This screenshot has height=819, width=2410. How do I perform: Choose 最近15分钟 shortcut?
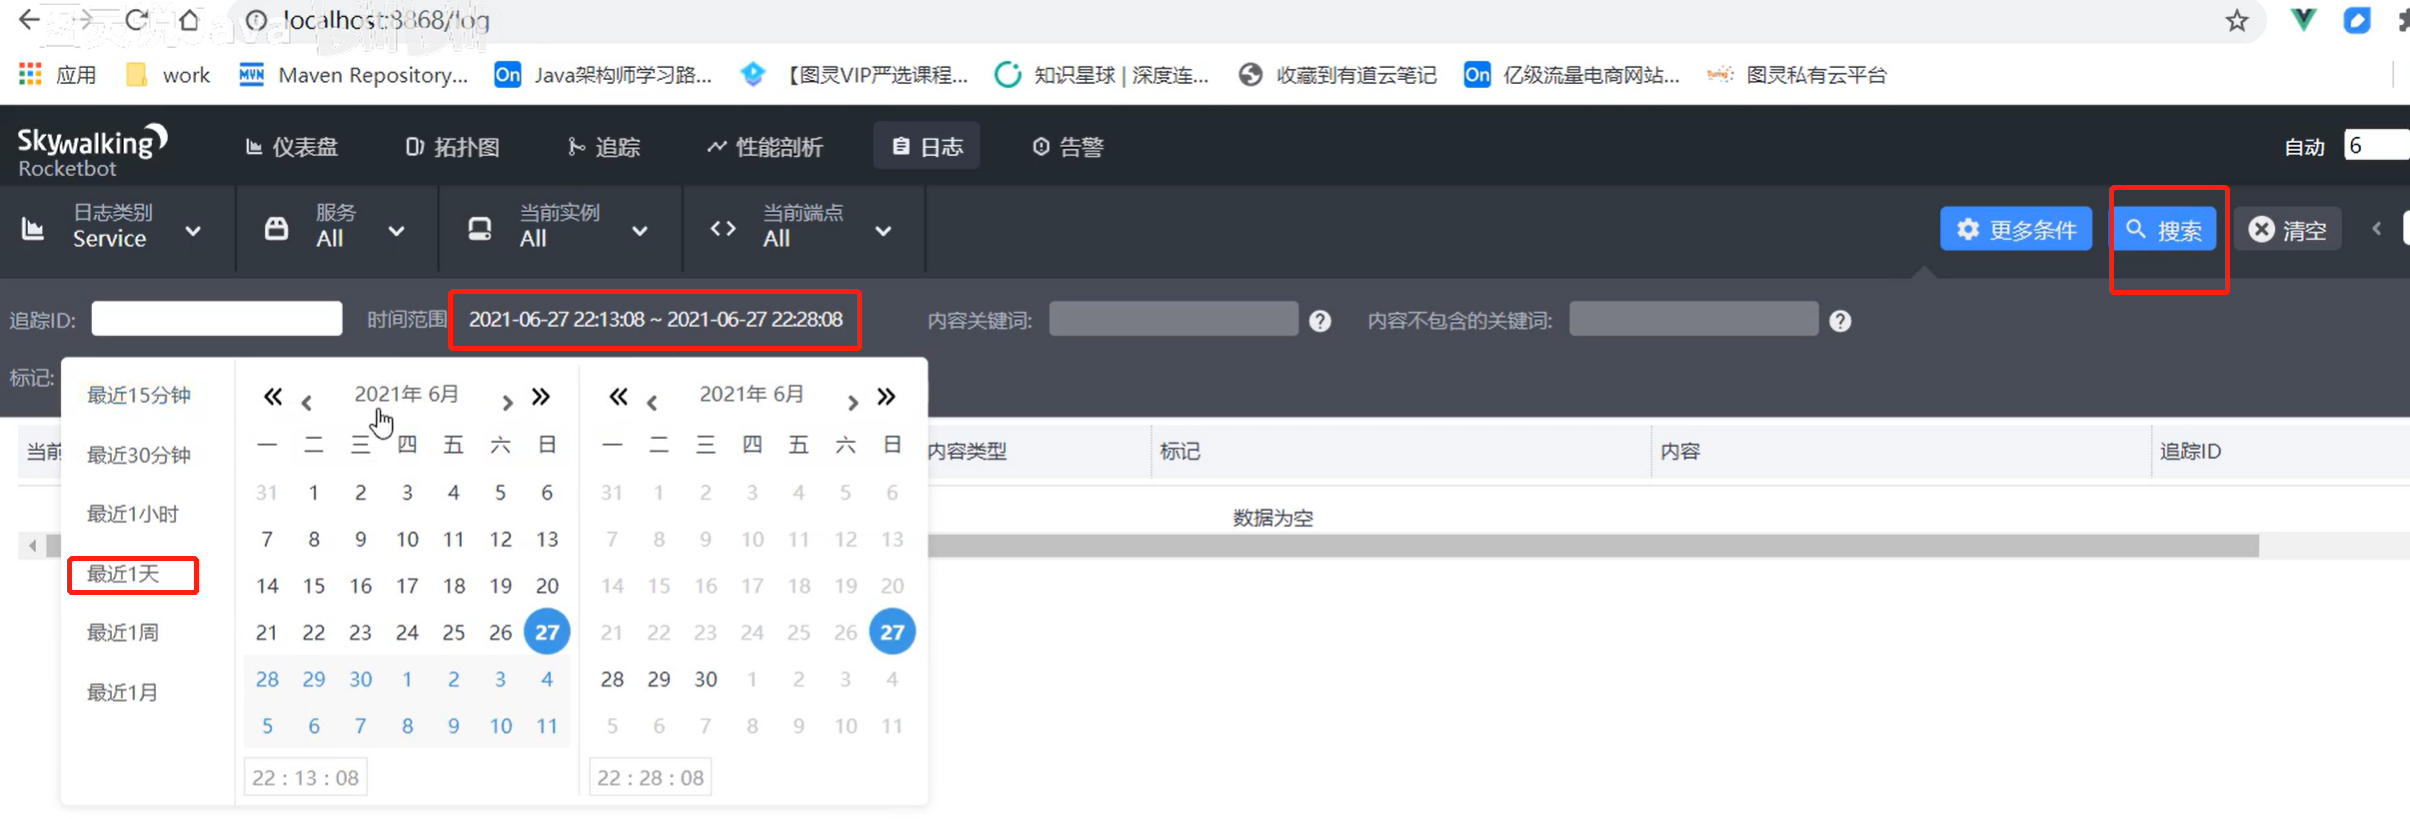(139, 395)
